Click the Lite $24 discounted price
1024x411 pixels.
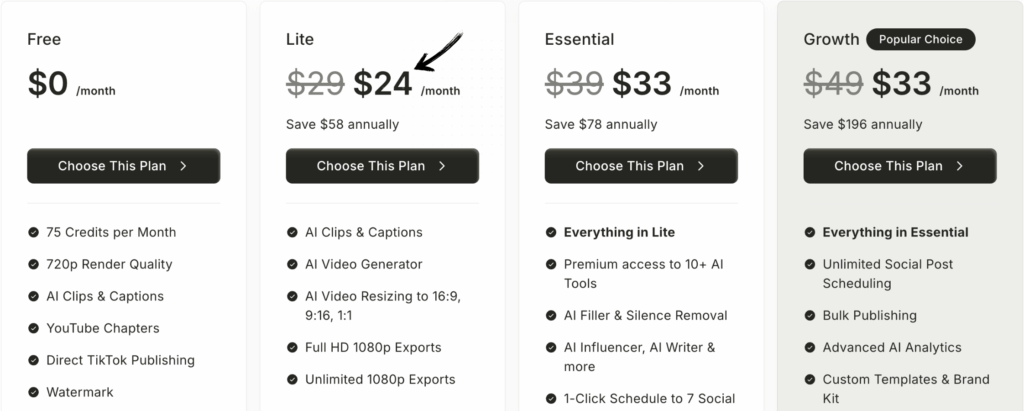[x=383, y=84]
